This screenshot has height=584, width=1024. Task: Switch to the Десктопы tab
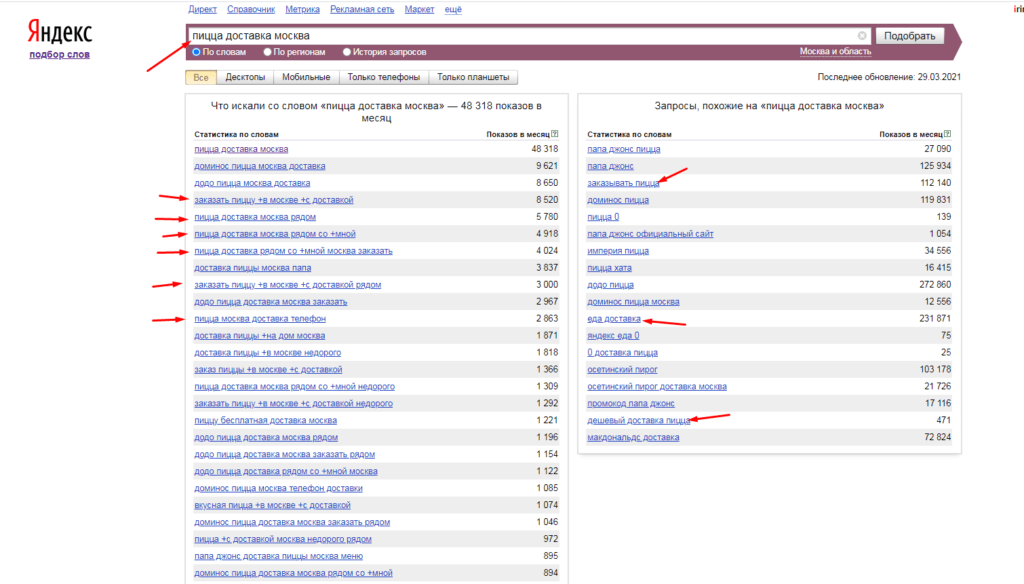click(245, 77)
